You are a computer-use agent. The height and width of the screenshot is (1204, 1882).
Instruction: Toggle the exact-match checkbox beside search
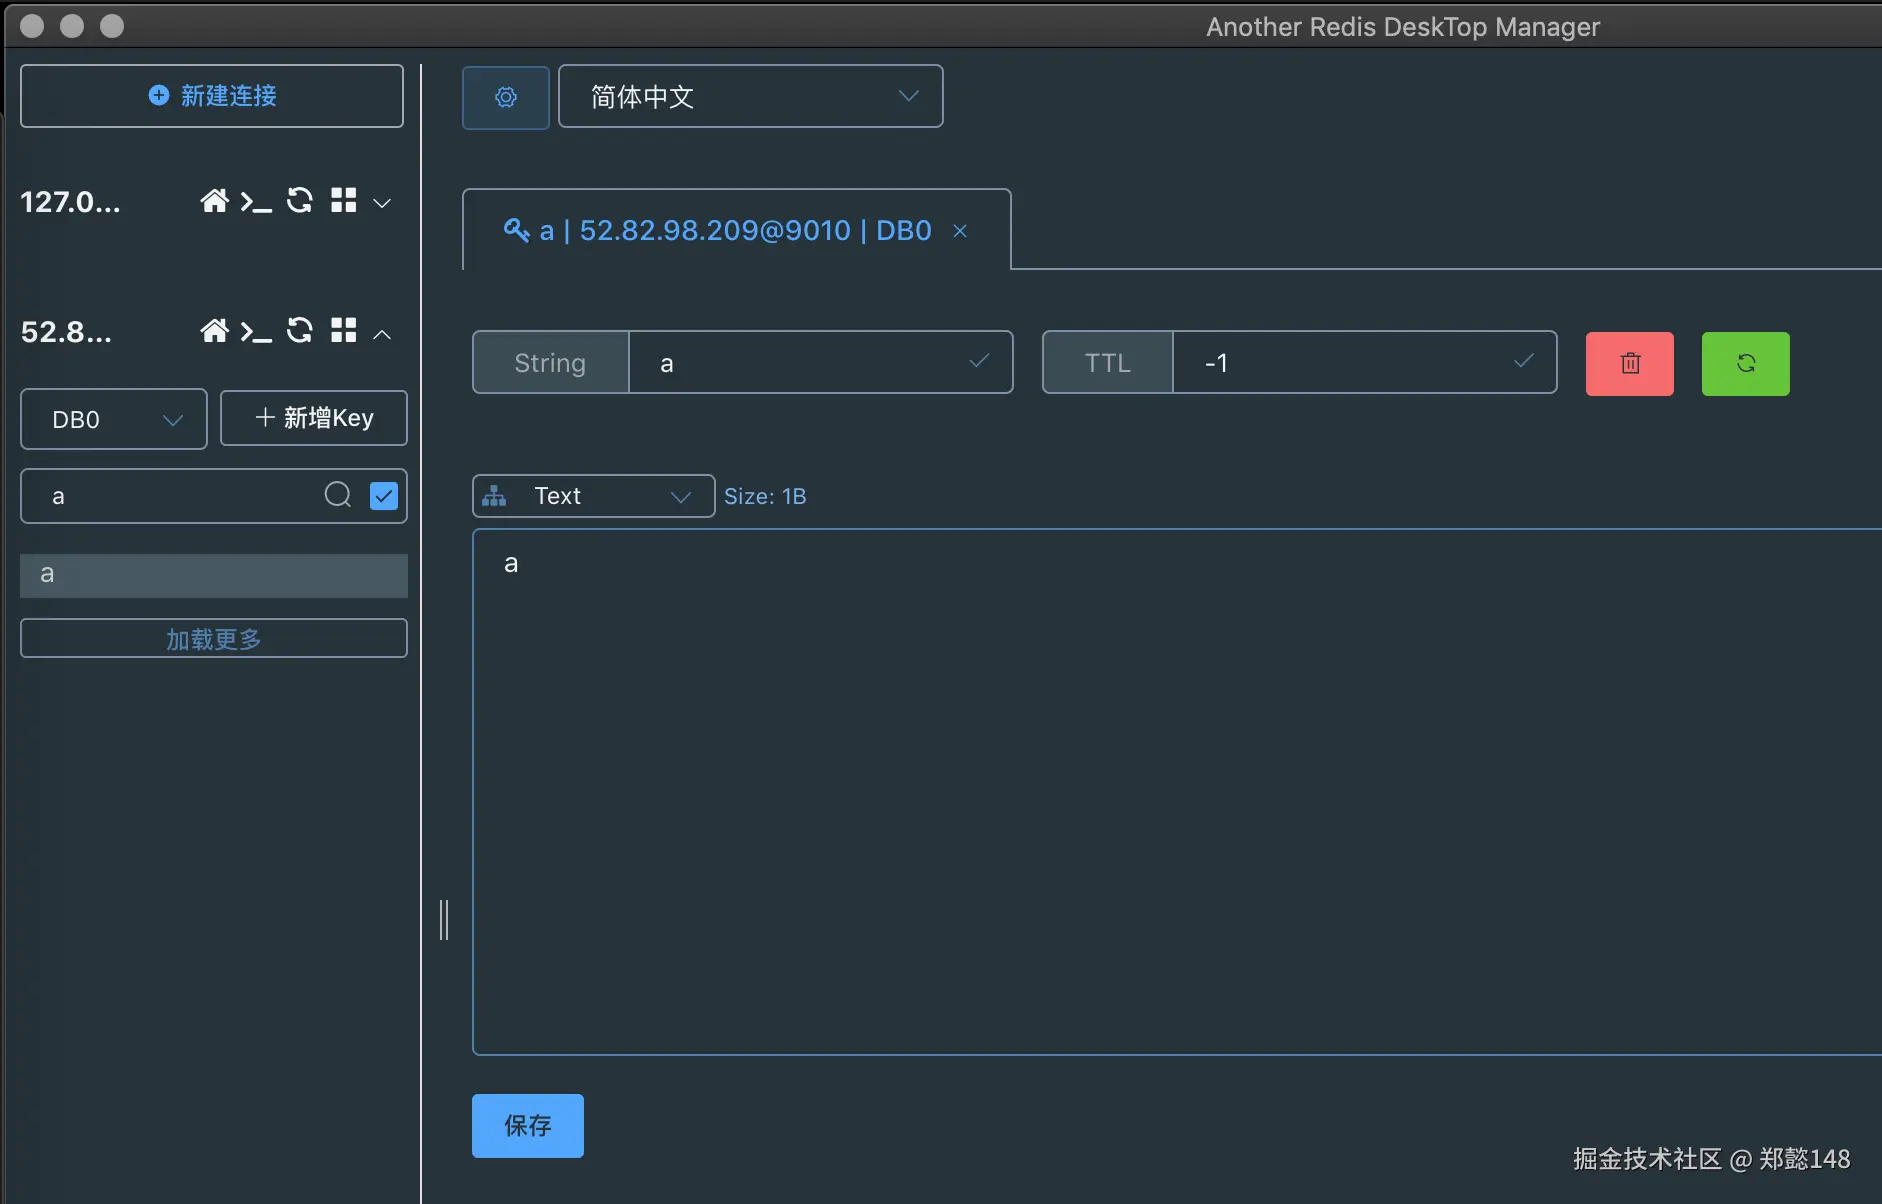(x=384, y=496)
